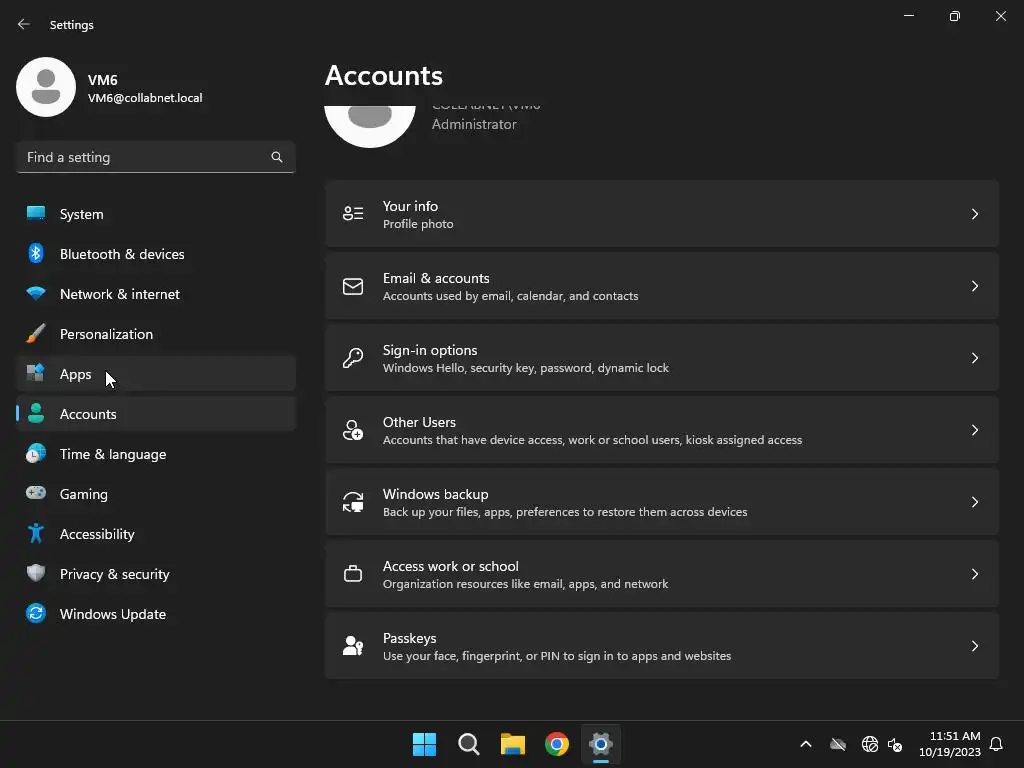Click the Windows Update sync icon
Viewport: 1024px width, 768px height.
pyautogui.click(x=36, y=613)
